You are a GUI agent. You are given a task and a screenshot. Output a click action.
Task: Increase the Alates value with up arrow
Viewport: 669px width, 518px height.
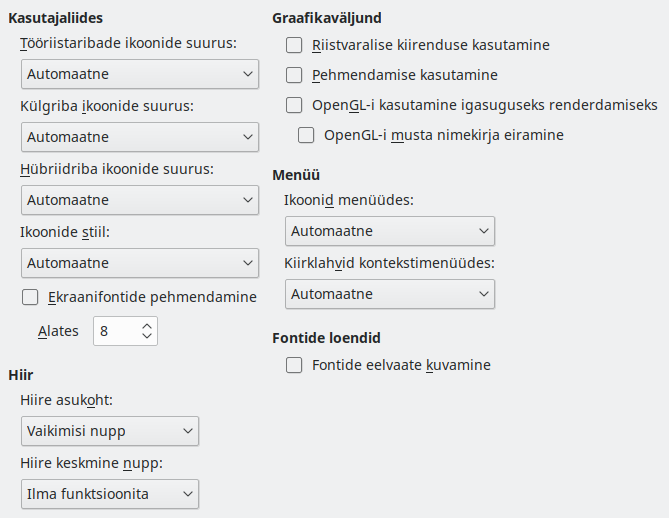[147, 325]
